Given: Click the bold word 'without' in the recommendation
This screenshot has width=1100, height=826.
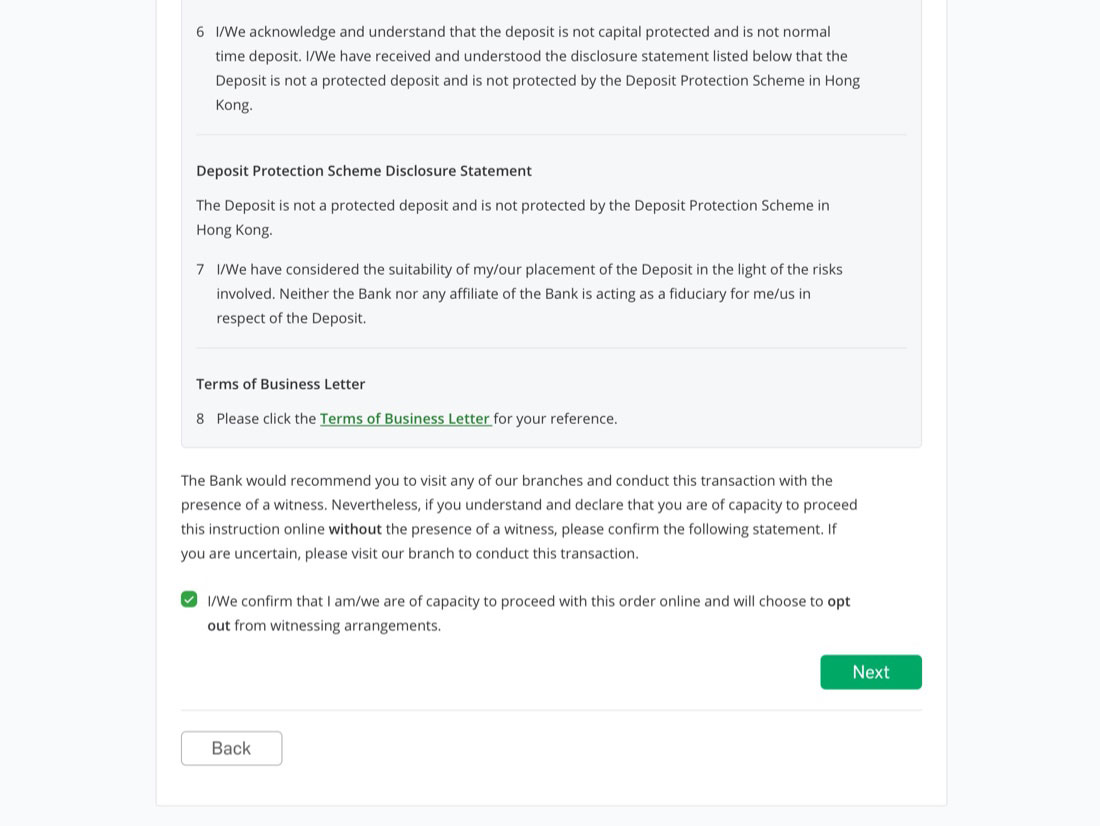Looking at the screenshot, I should [x=355, y=529].
